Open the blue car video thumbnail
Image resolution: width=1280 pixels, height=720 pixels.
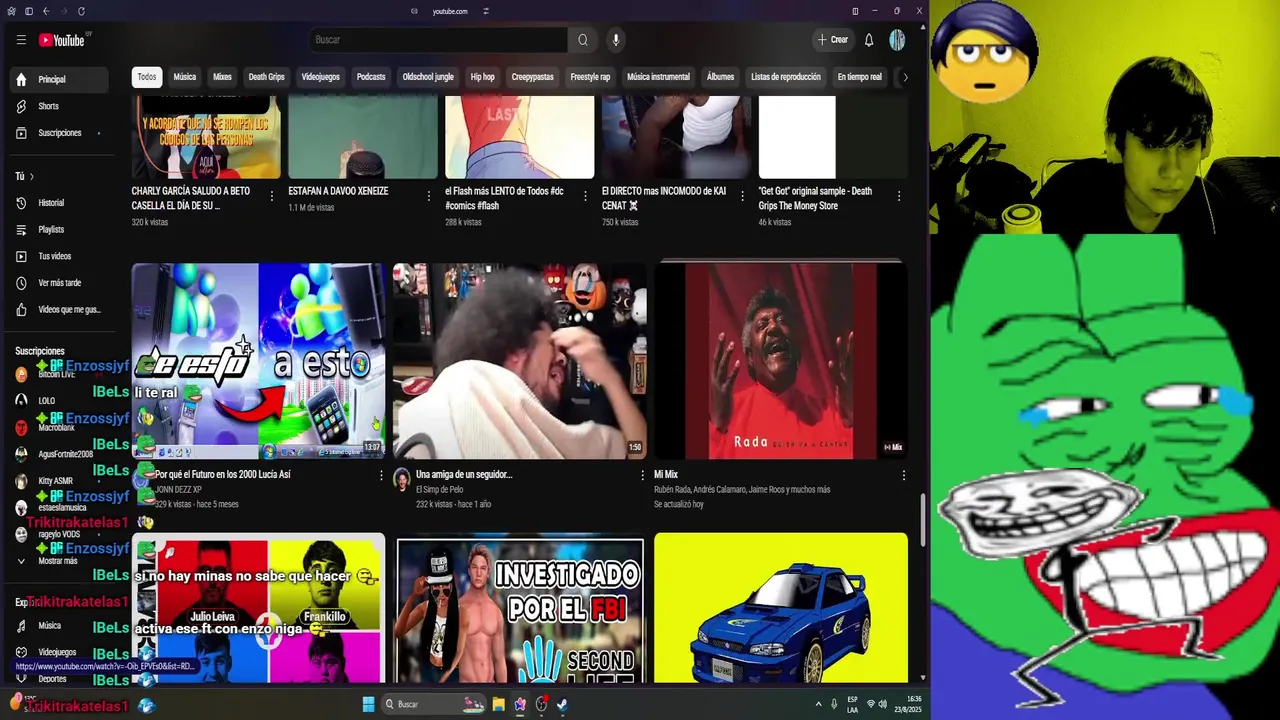(781, 608)
